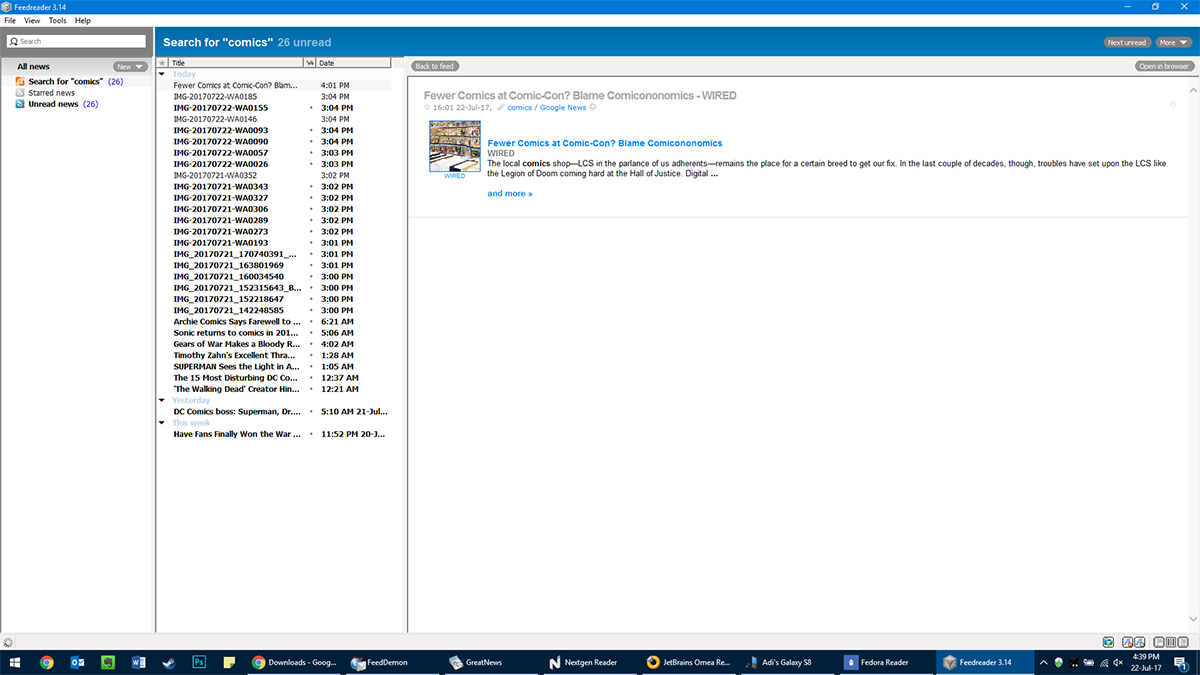The height and width of the screenshot is (675, 1200).
Task: Click the Unread news RSS icon
Action: pyautogui.click(x=20, y=104)
